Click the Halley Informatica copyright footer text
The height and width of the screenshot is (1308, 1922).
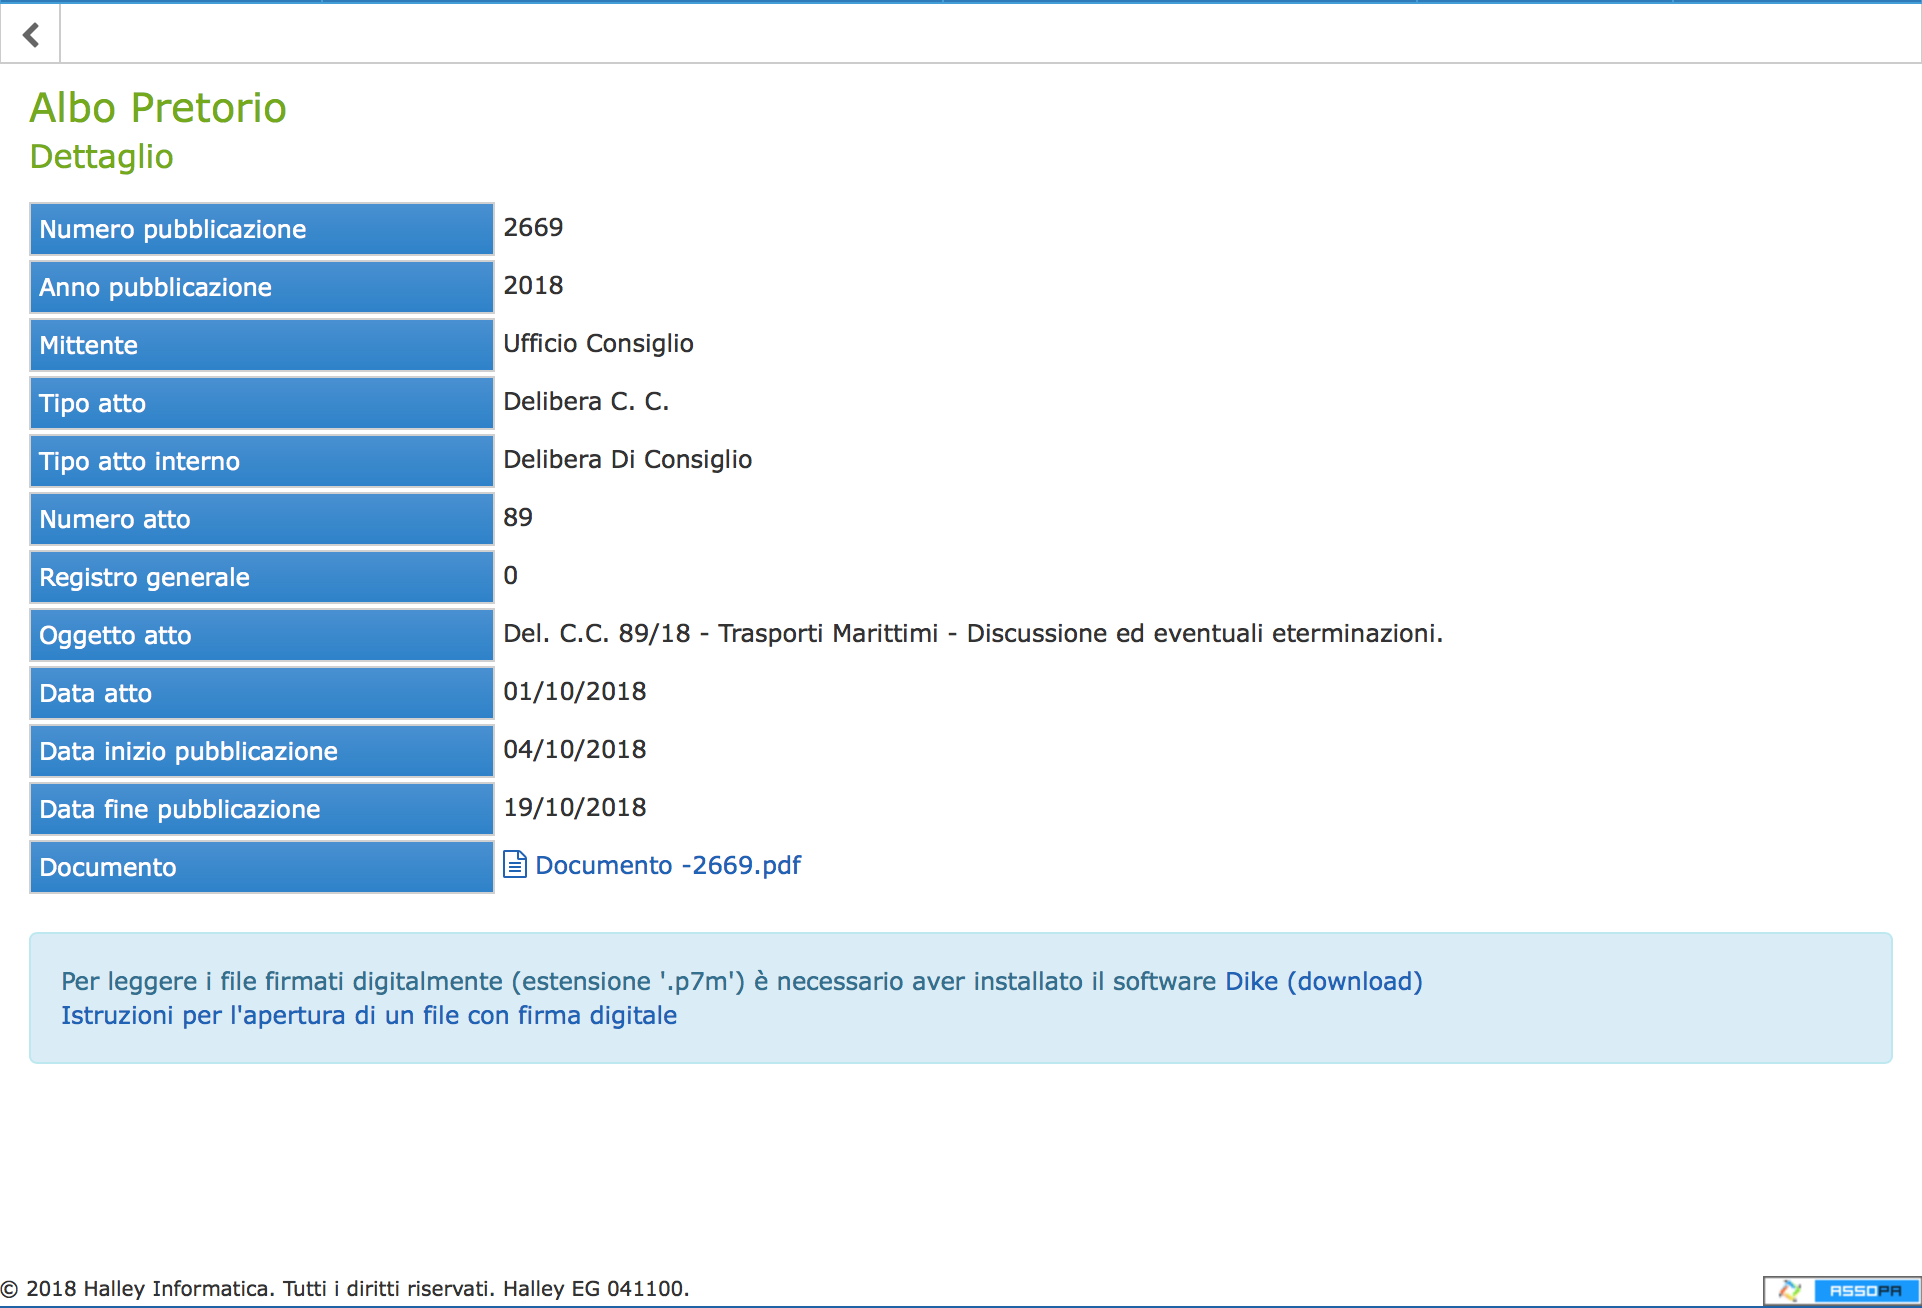[x=345, y=1288]
